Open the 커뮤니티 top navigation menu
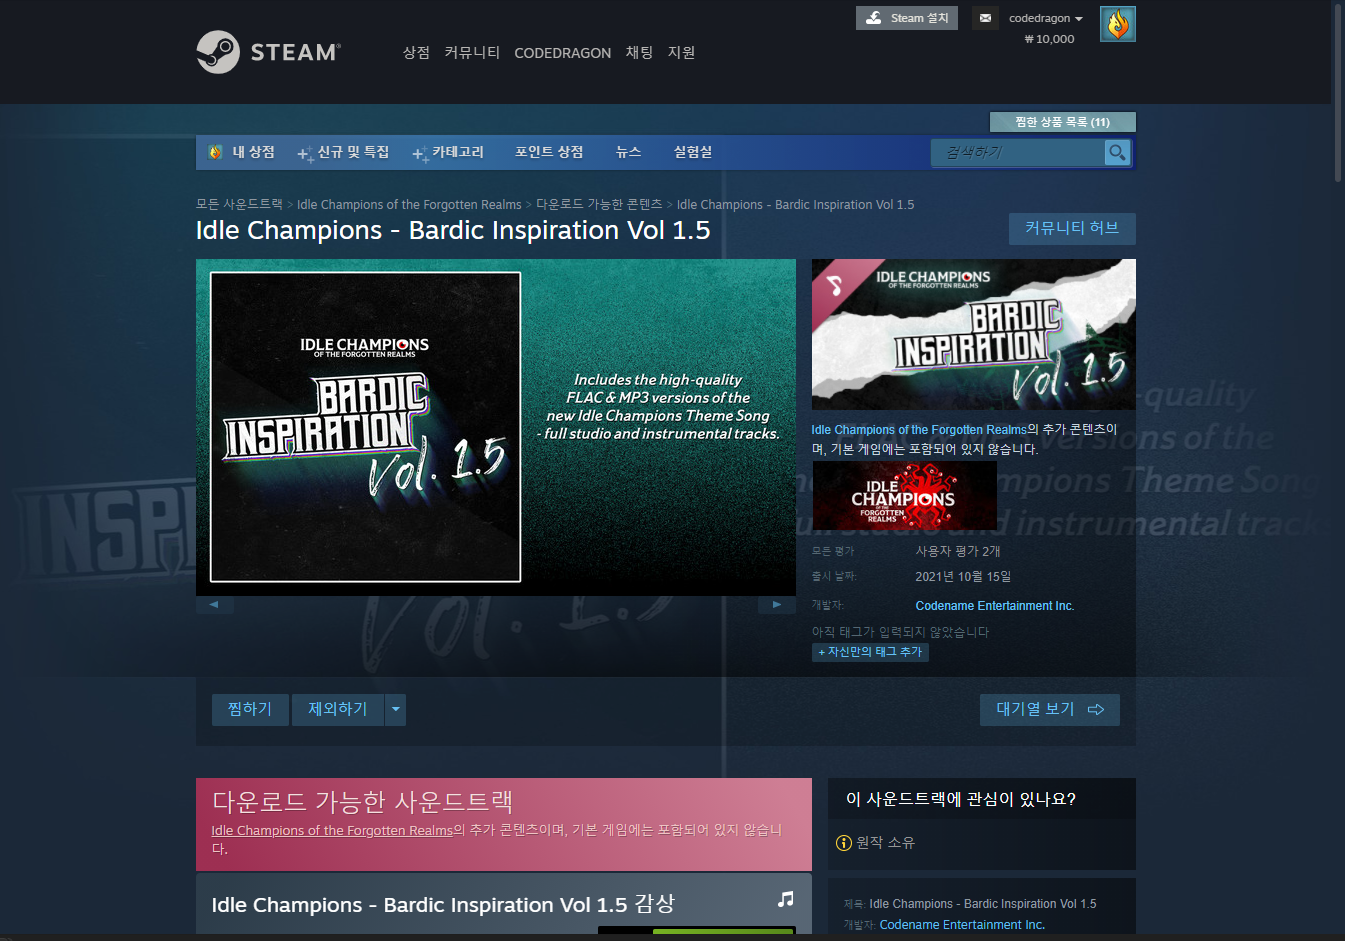Image resolution: width=1345 pixels, height=941 pixels. (472, 52)
